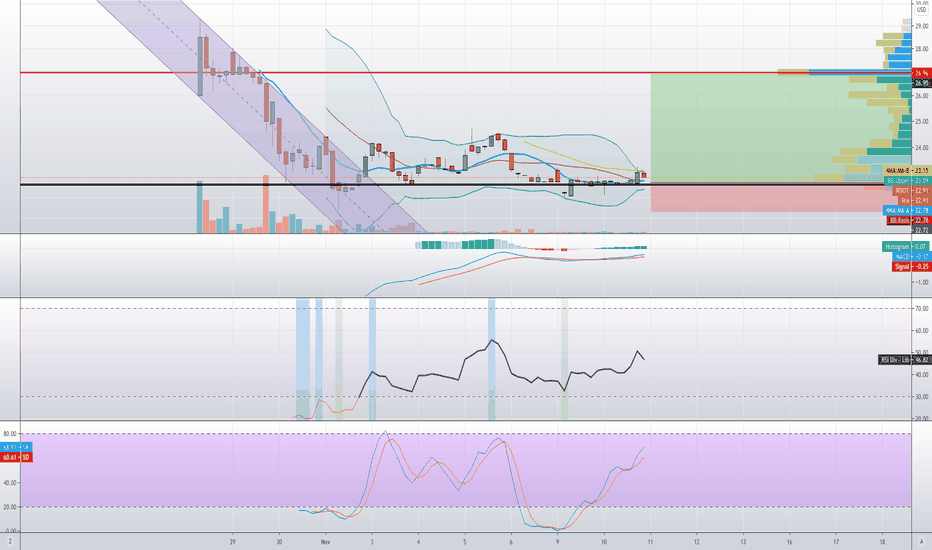Click the blue 'MA:MA-A 22.78' label
The image size is (932, 550).
pos(907,210)
